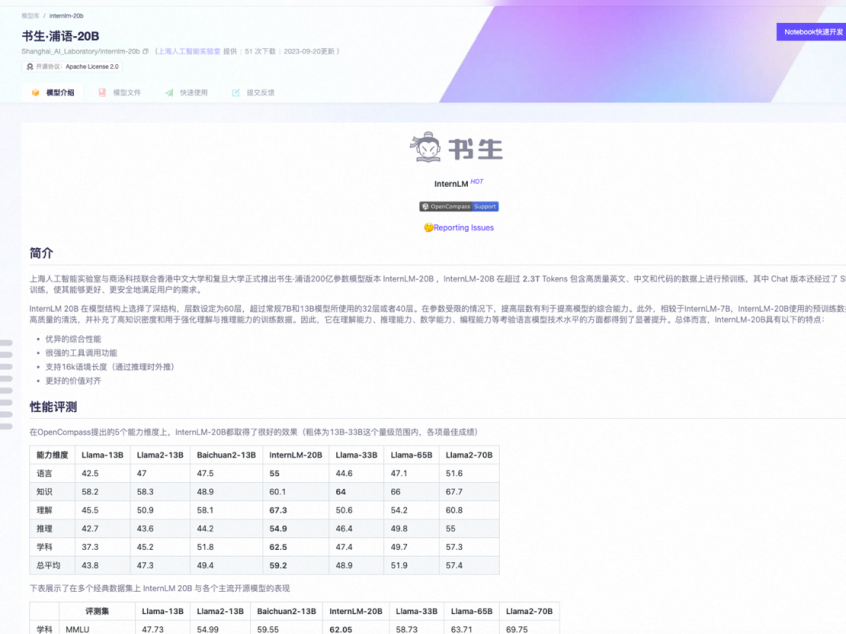846x634 pixels.
Task: Click the 模型介绍 tab cube icon
Action: tap(36, 93)
